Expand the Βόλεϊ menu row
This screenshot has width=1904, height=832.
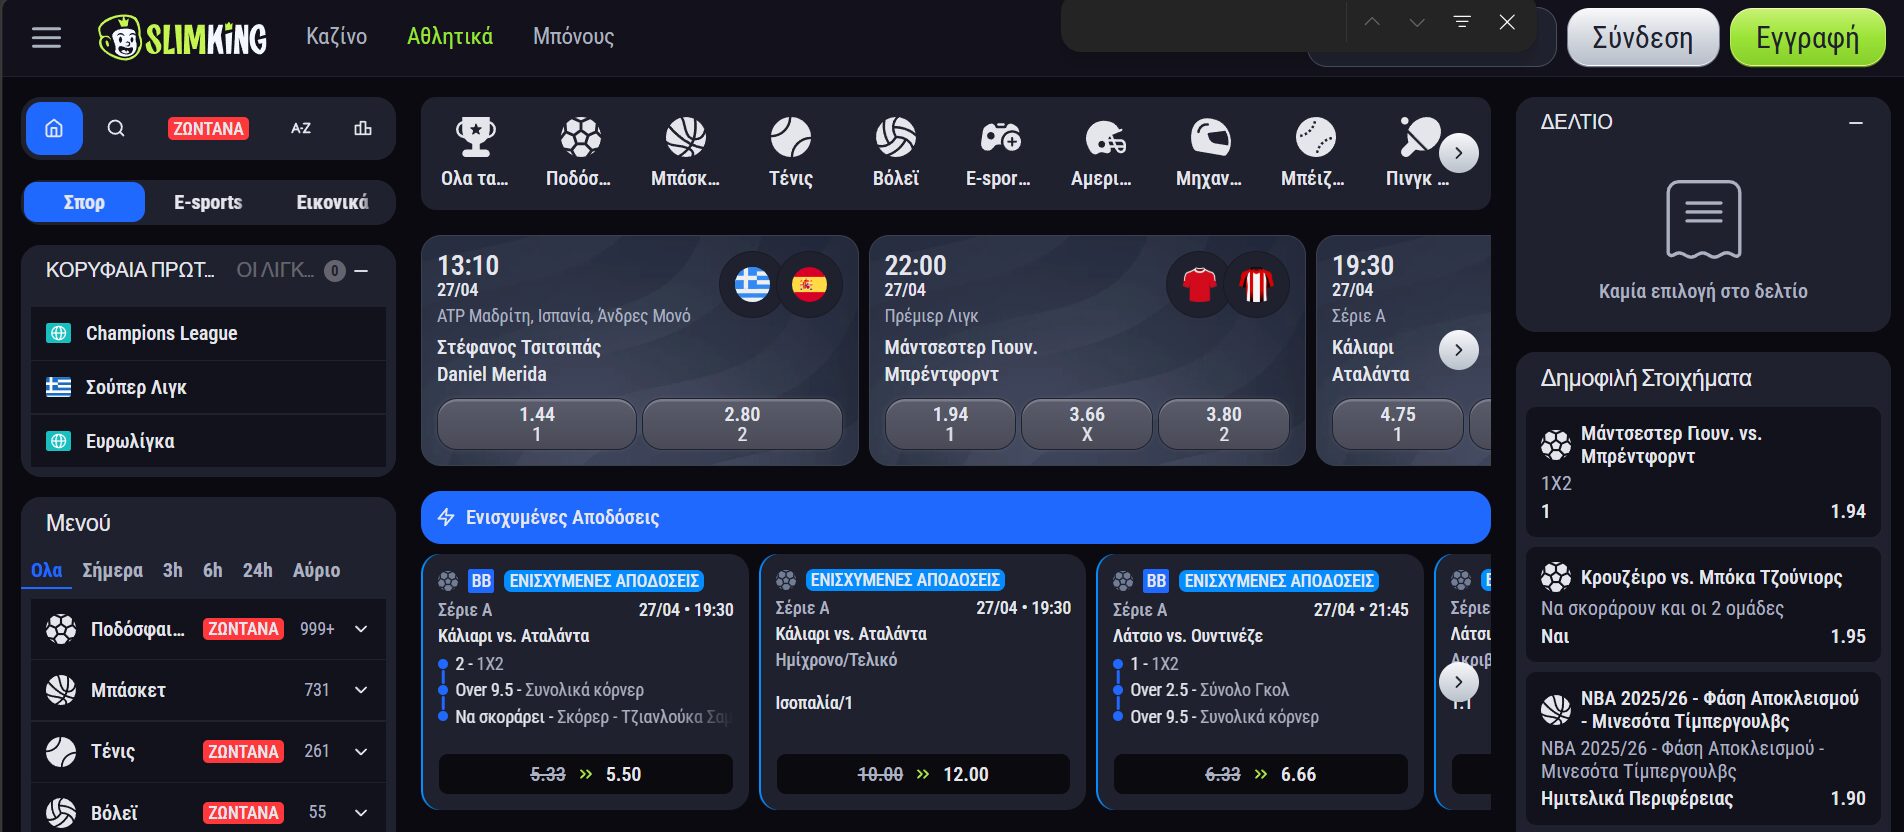[361, 812]
